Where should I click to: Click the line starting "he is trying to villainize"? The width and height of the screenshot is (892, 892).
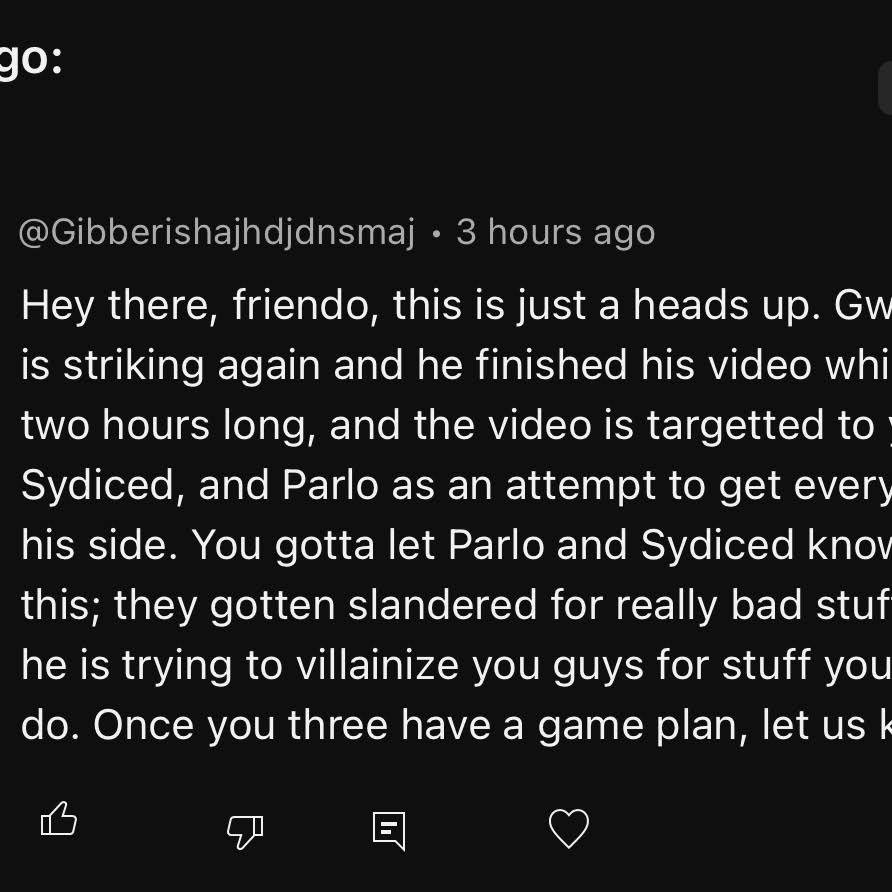click(456, 664)
